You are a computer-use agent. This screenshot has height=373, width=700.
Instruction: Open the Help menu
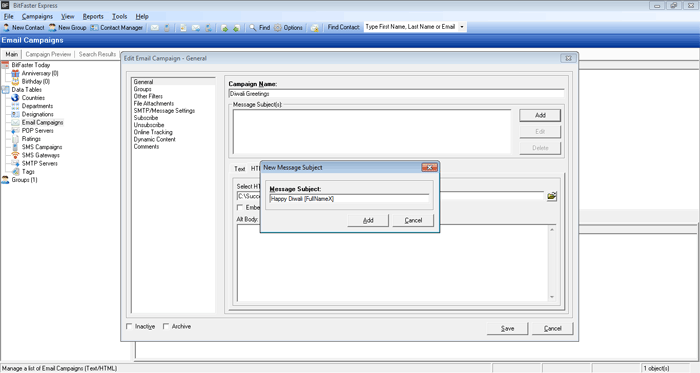click(x=142, y=17)
